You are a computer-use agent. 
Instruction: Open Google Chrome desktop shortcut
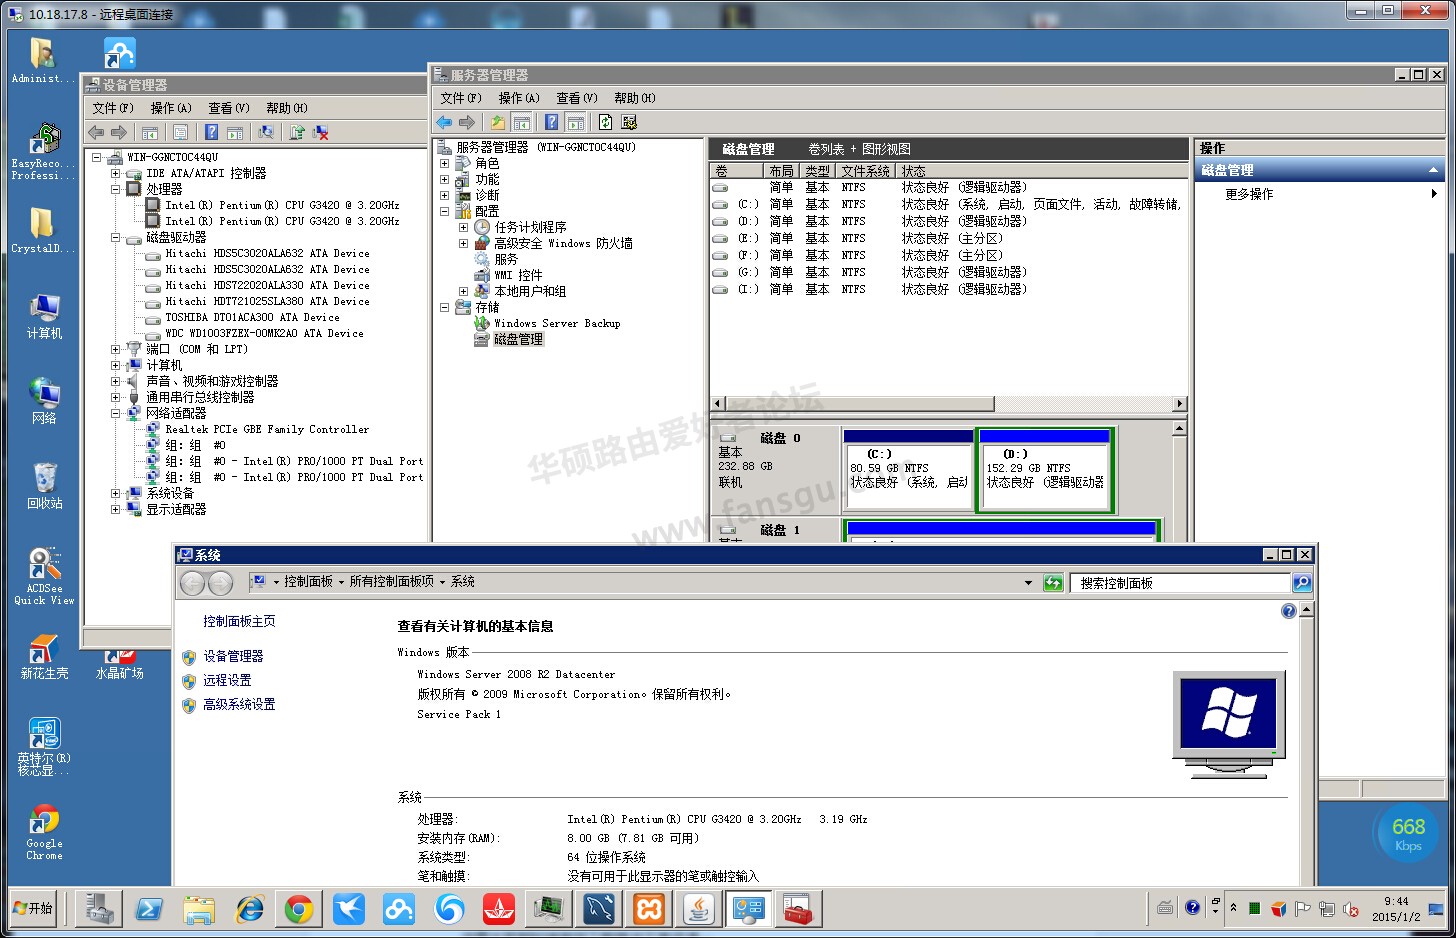click(44, 832)
